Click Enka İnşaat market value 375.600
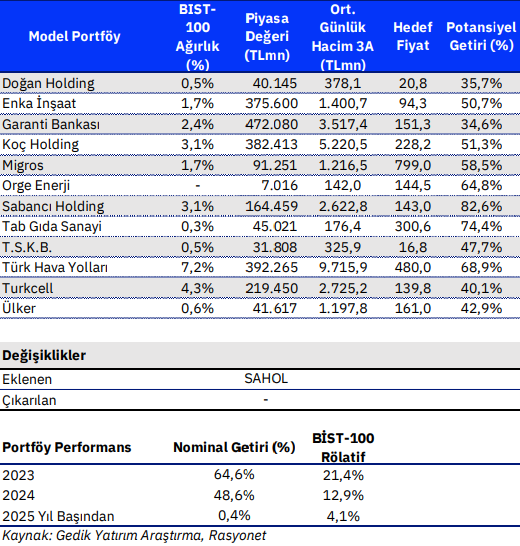The height and width of the screenshot is (546, 520). 271,103
